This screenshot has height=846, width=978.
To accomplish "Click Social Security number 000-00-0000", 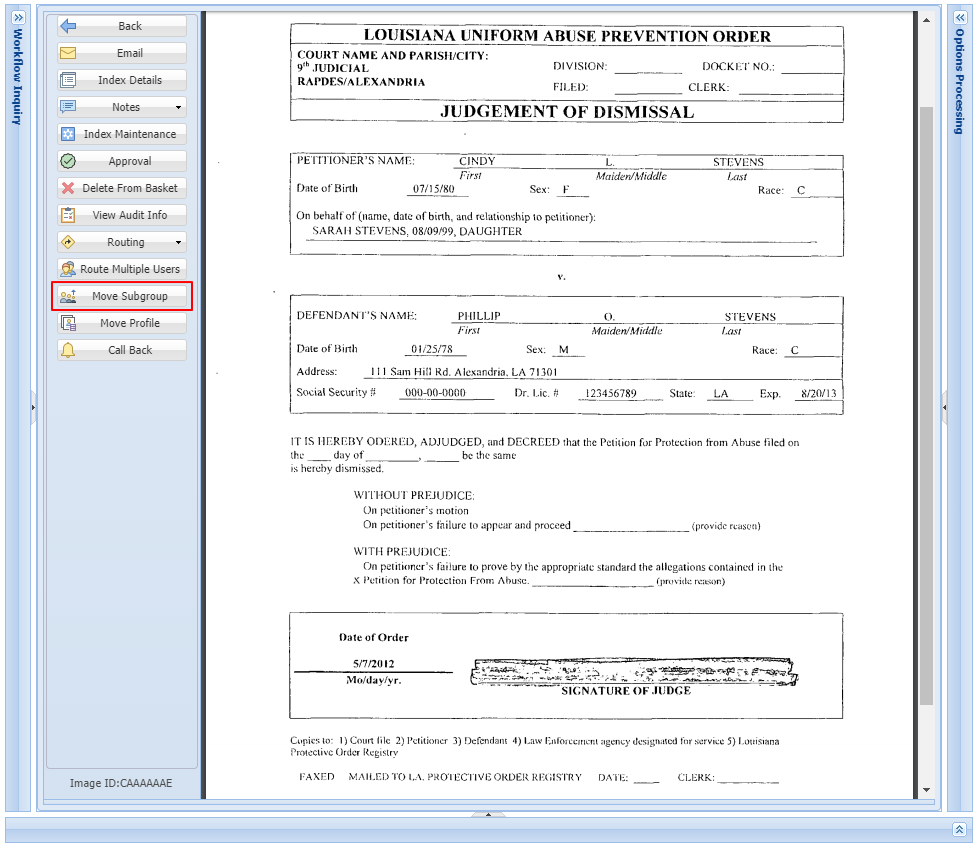I will pyautogui.click(x=435, y=393).
